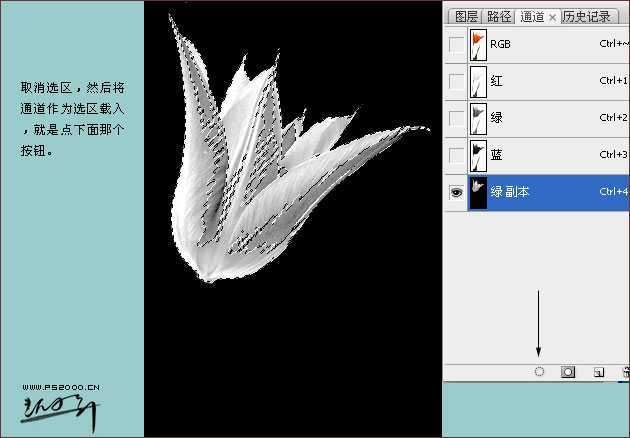The height and width of the screenshot is (438, 630).
Task: Click the Ctrl+3 shortcut label
Action: pyautogui.click(x=614, y=155)
